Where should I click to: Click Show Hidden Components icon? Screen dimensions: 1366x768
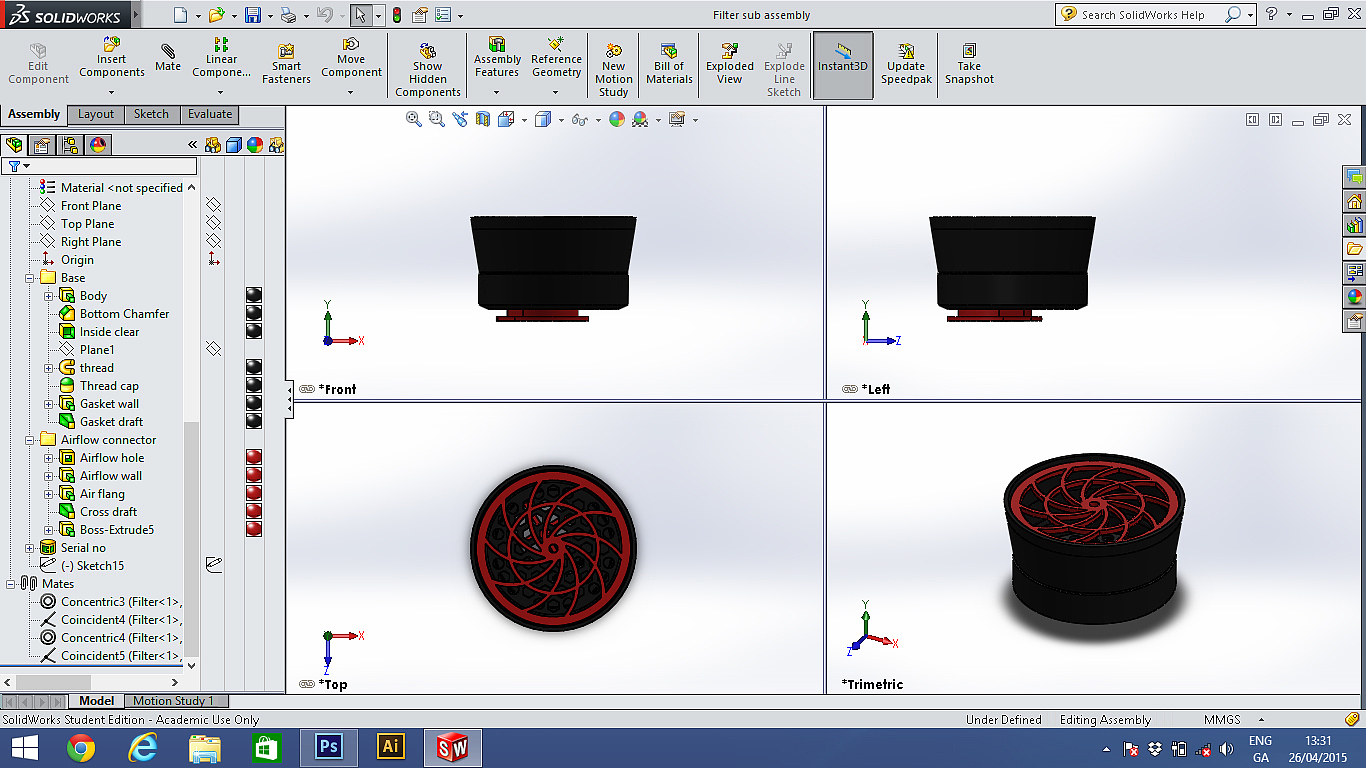(x=427, y=51)
